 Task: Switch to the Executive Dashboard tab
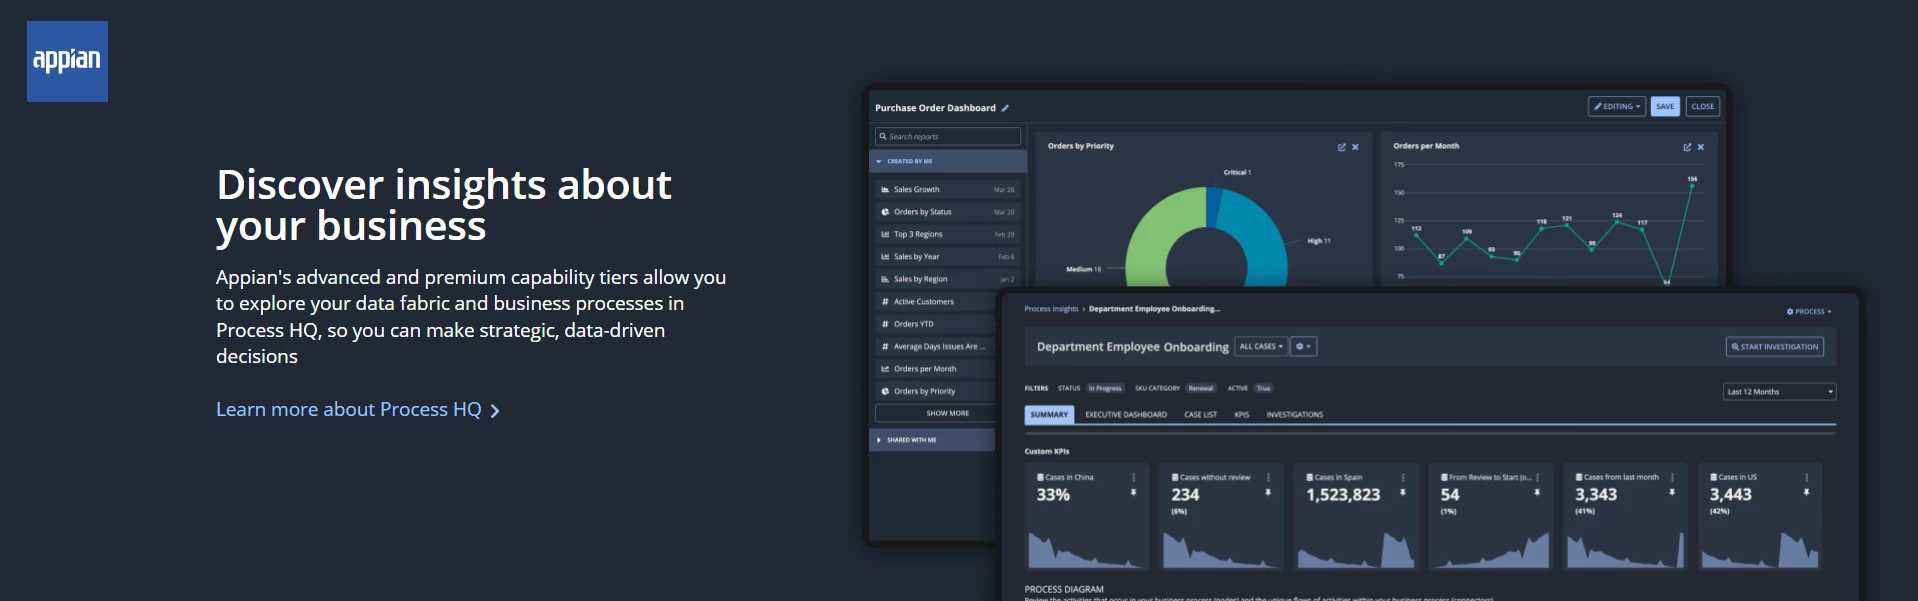click(1126, 414)
